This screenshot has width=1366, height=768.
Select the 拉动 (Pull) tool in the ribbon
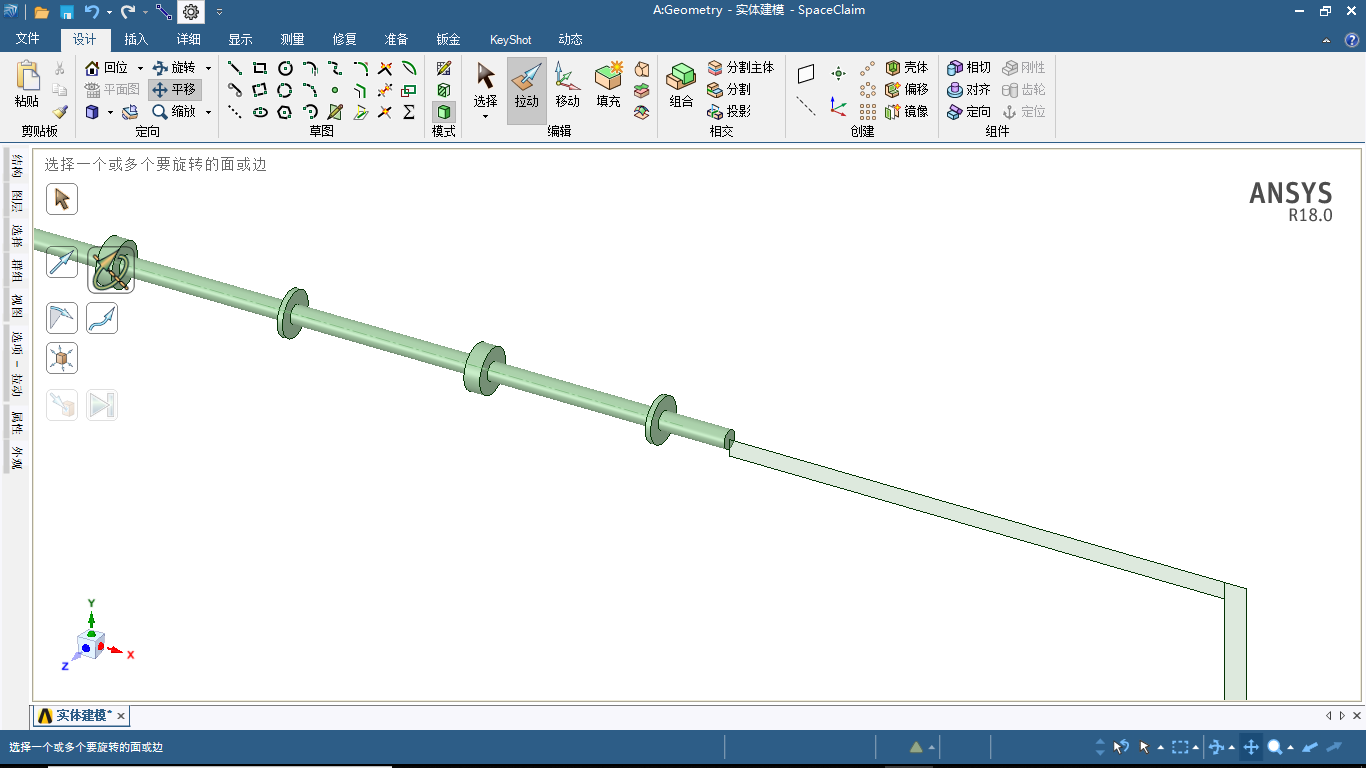click(527, 90)
